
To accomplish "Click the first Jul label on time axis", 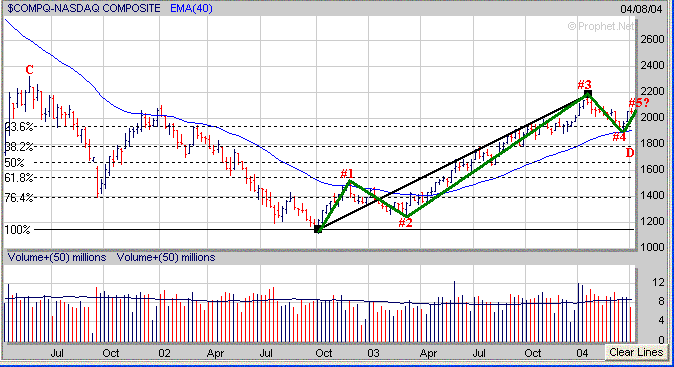I will 57,353.
